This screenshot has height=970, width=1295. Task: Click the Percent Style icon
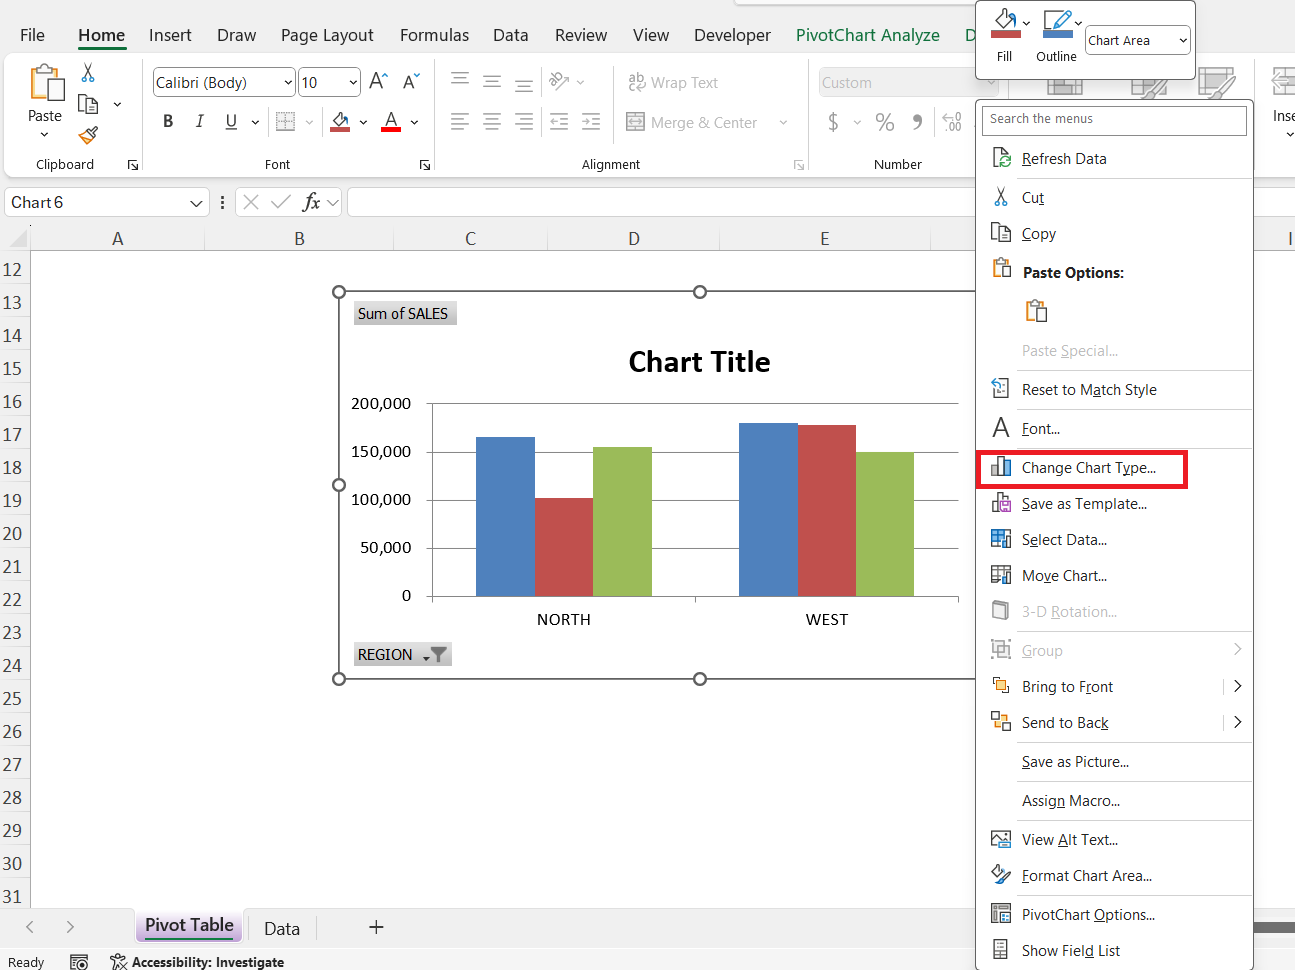coord(885,122)
